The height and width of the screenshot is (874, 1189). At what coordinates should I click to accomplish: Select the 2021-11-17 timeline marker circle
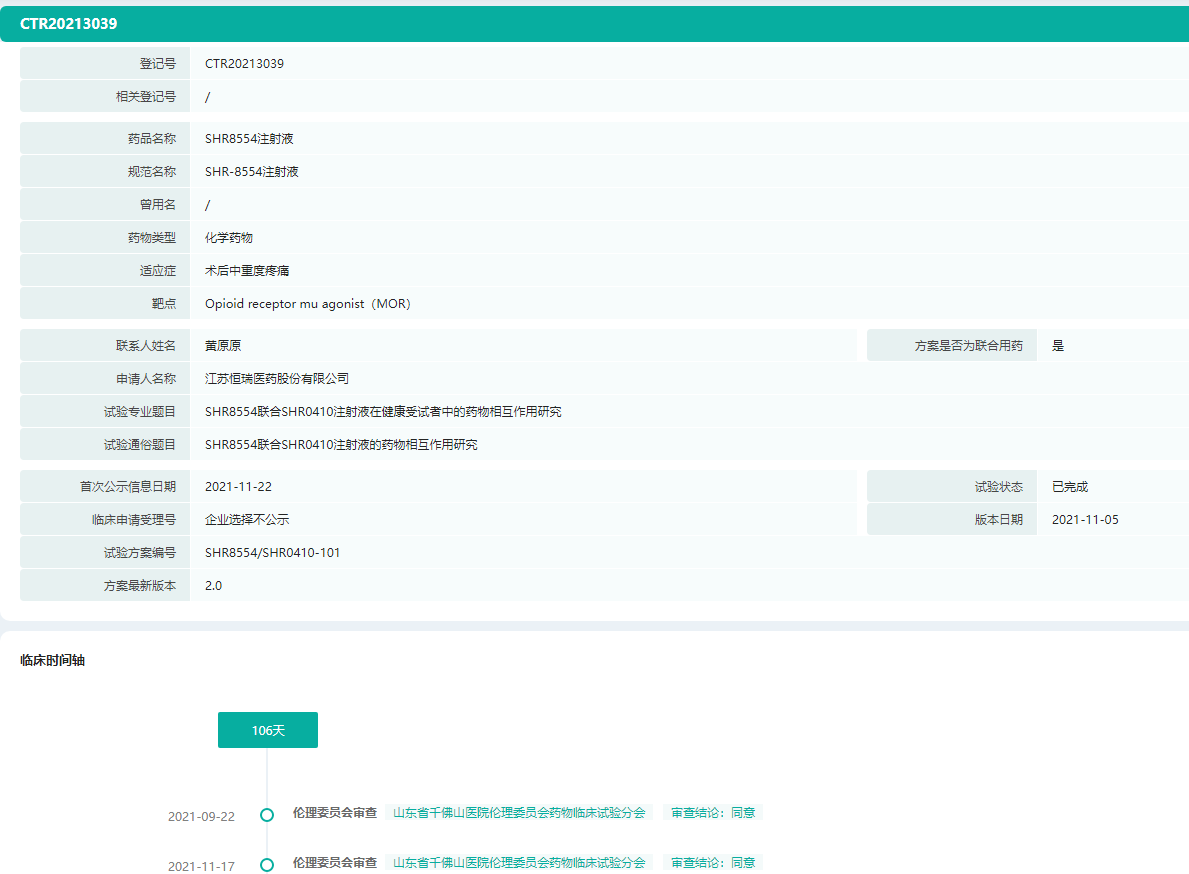(x=267, y=865)
